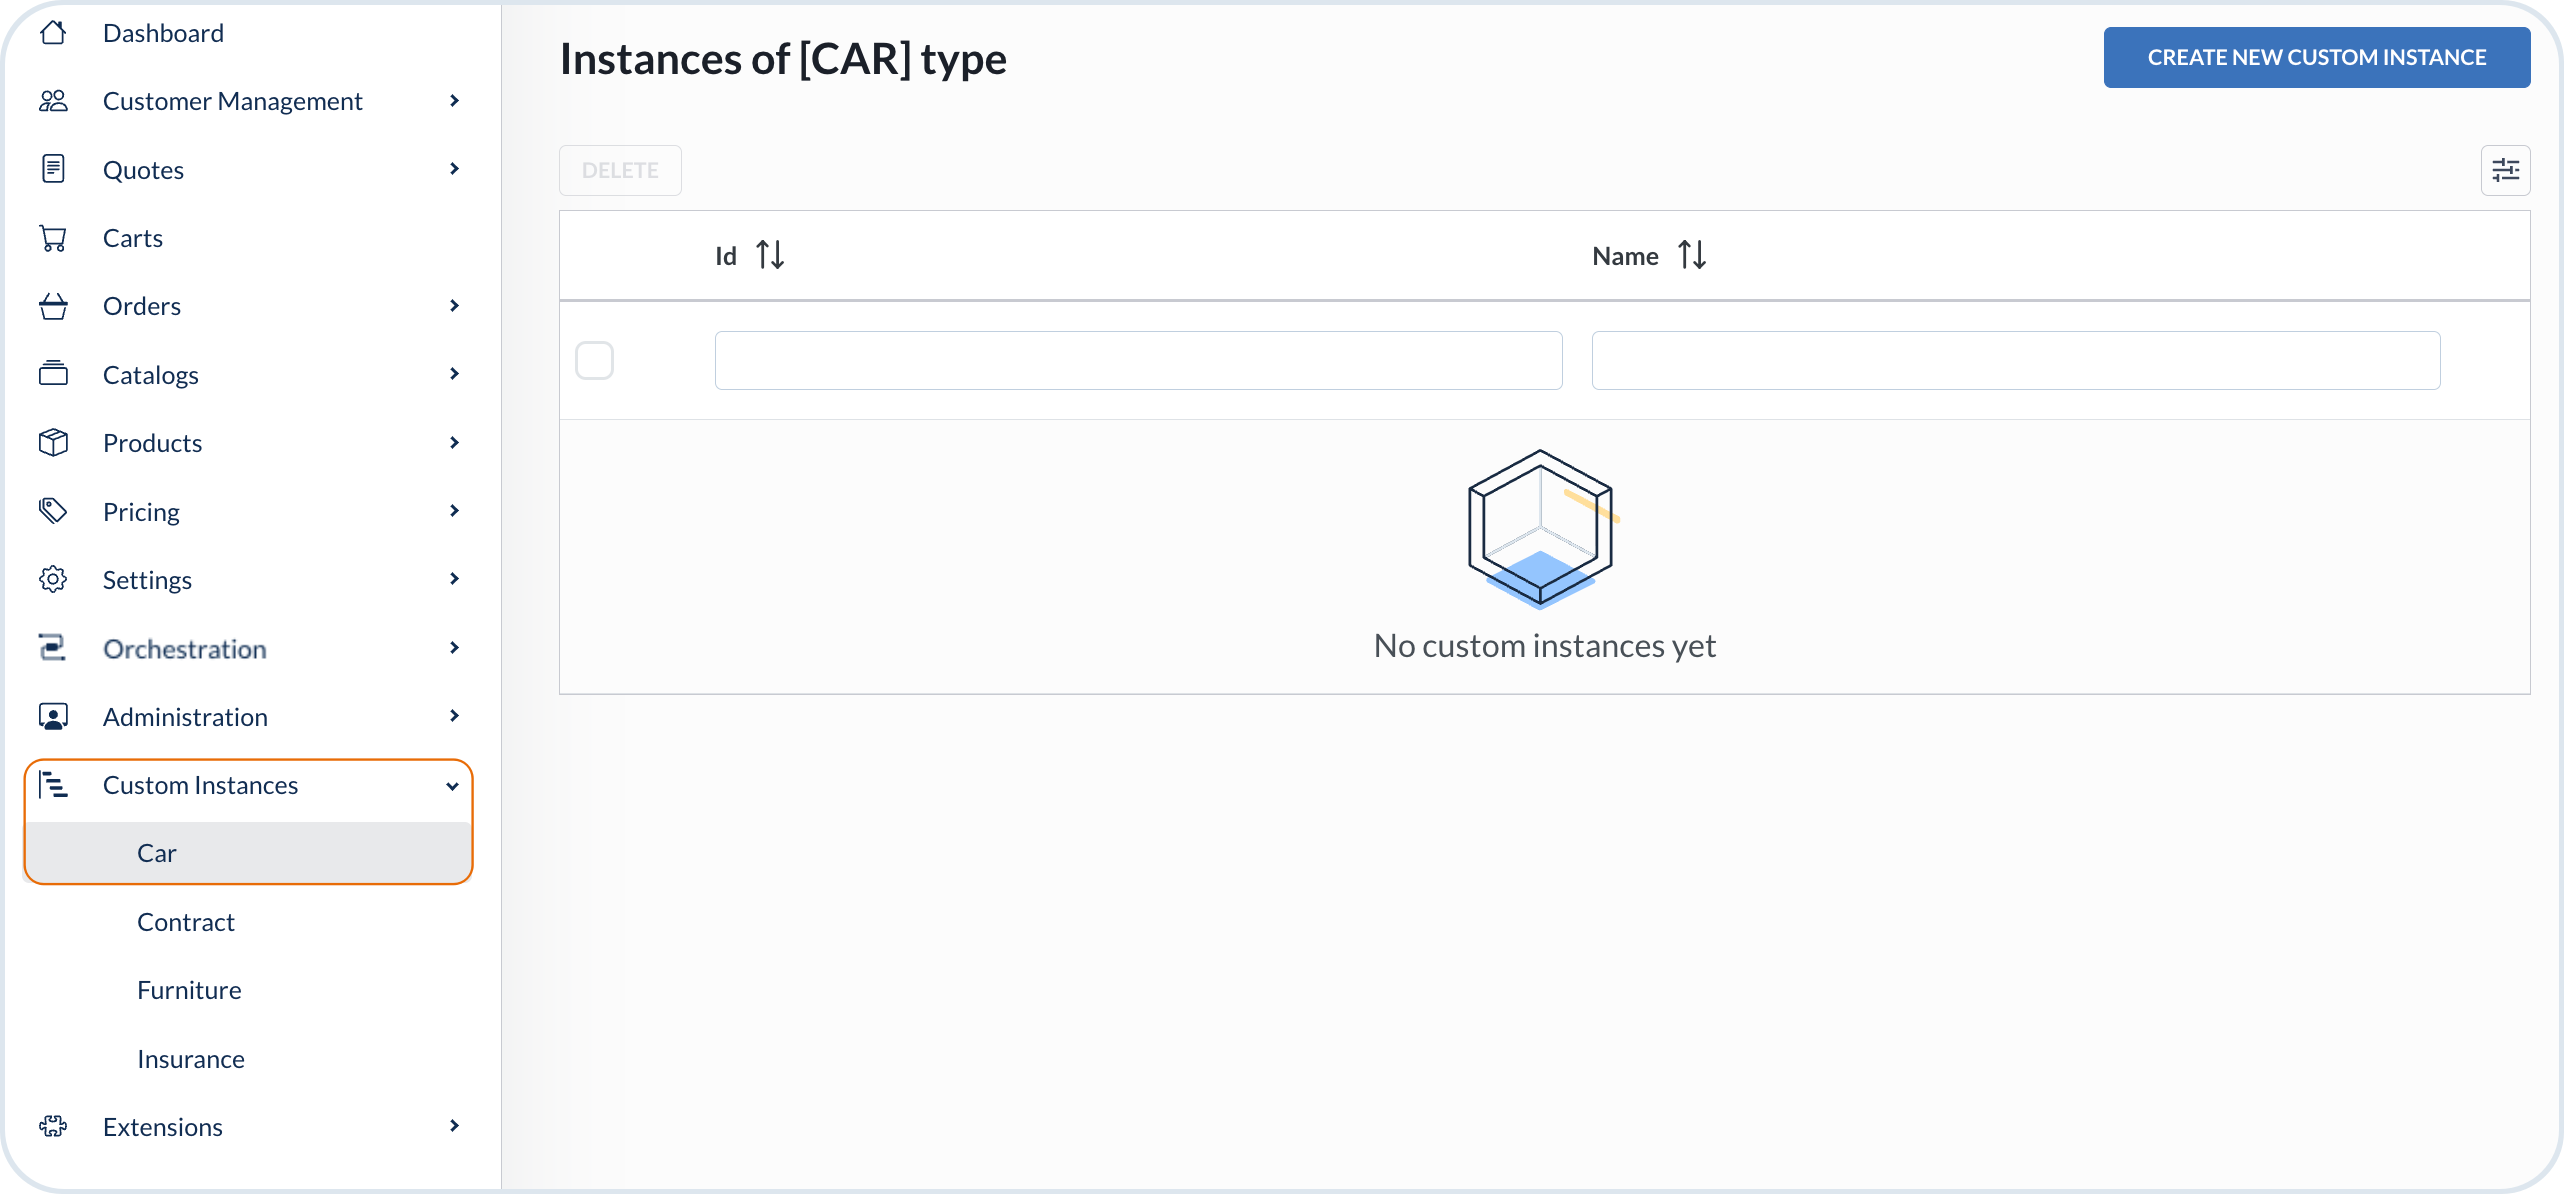Sort table by Id column arrows
Image resolution: width=2564 pixels, height=1194 pixels.
tap(770, 255)
